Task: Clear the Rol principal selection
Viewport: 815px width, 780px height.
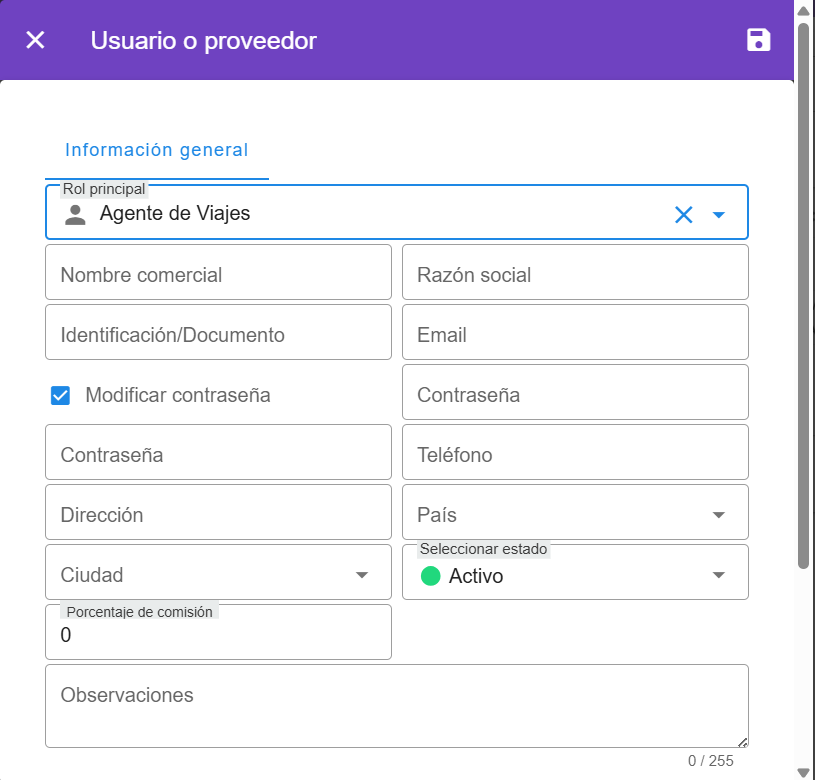Action: pos(683,214)
